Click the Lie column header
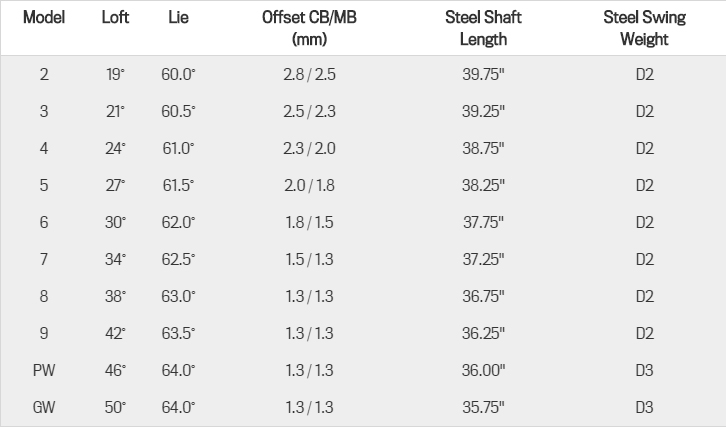 click(178, 18)
